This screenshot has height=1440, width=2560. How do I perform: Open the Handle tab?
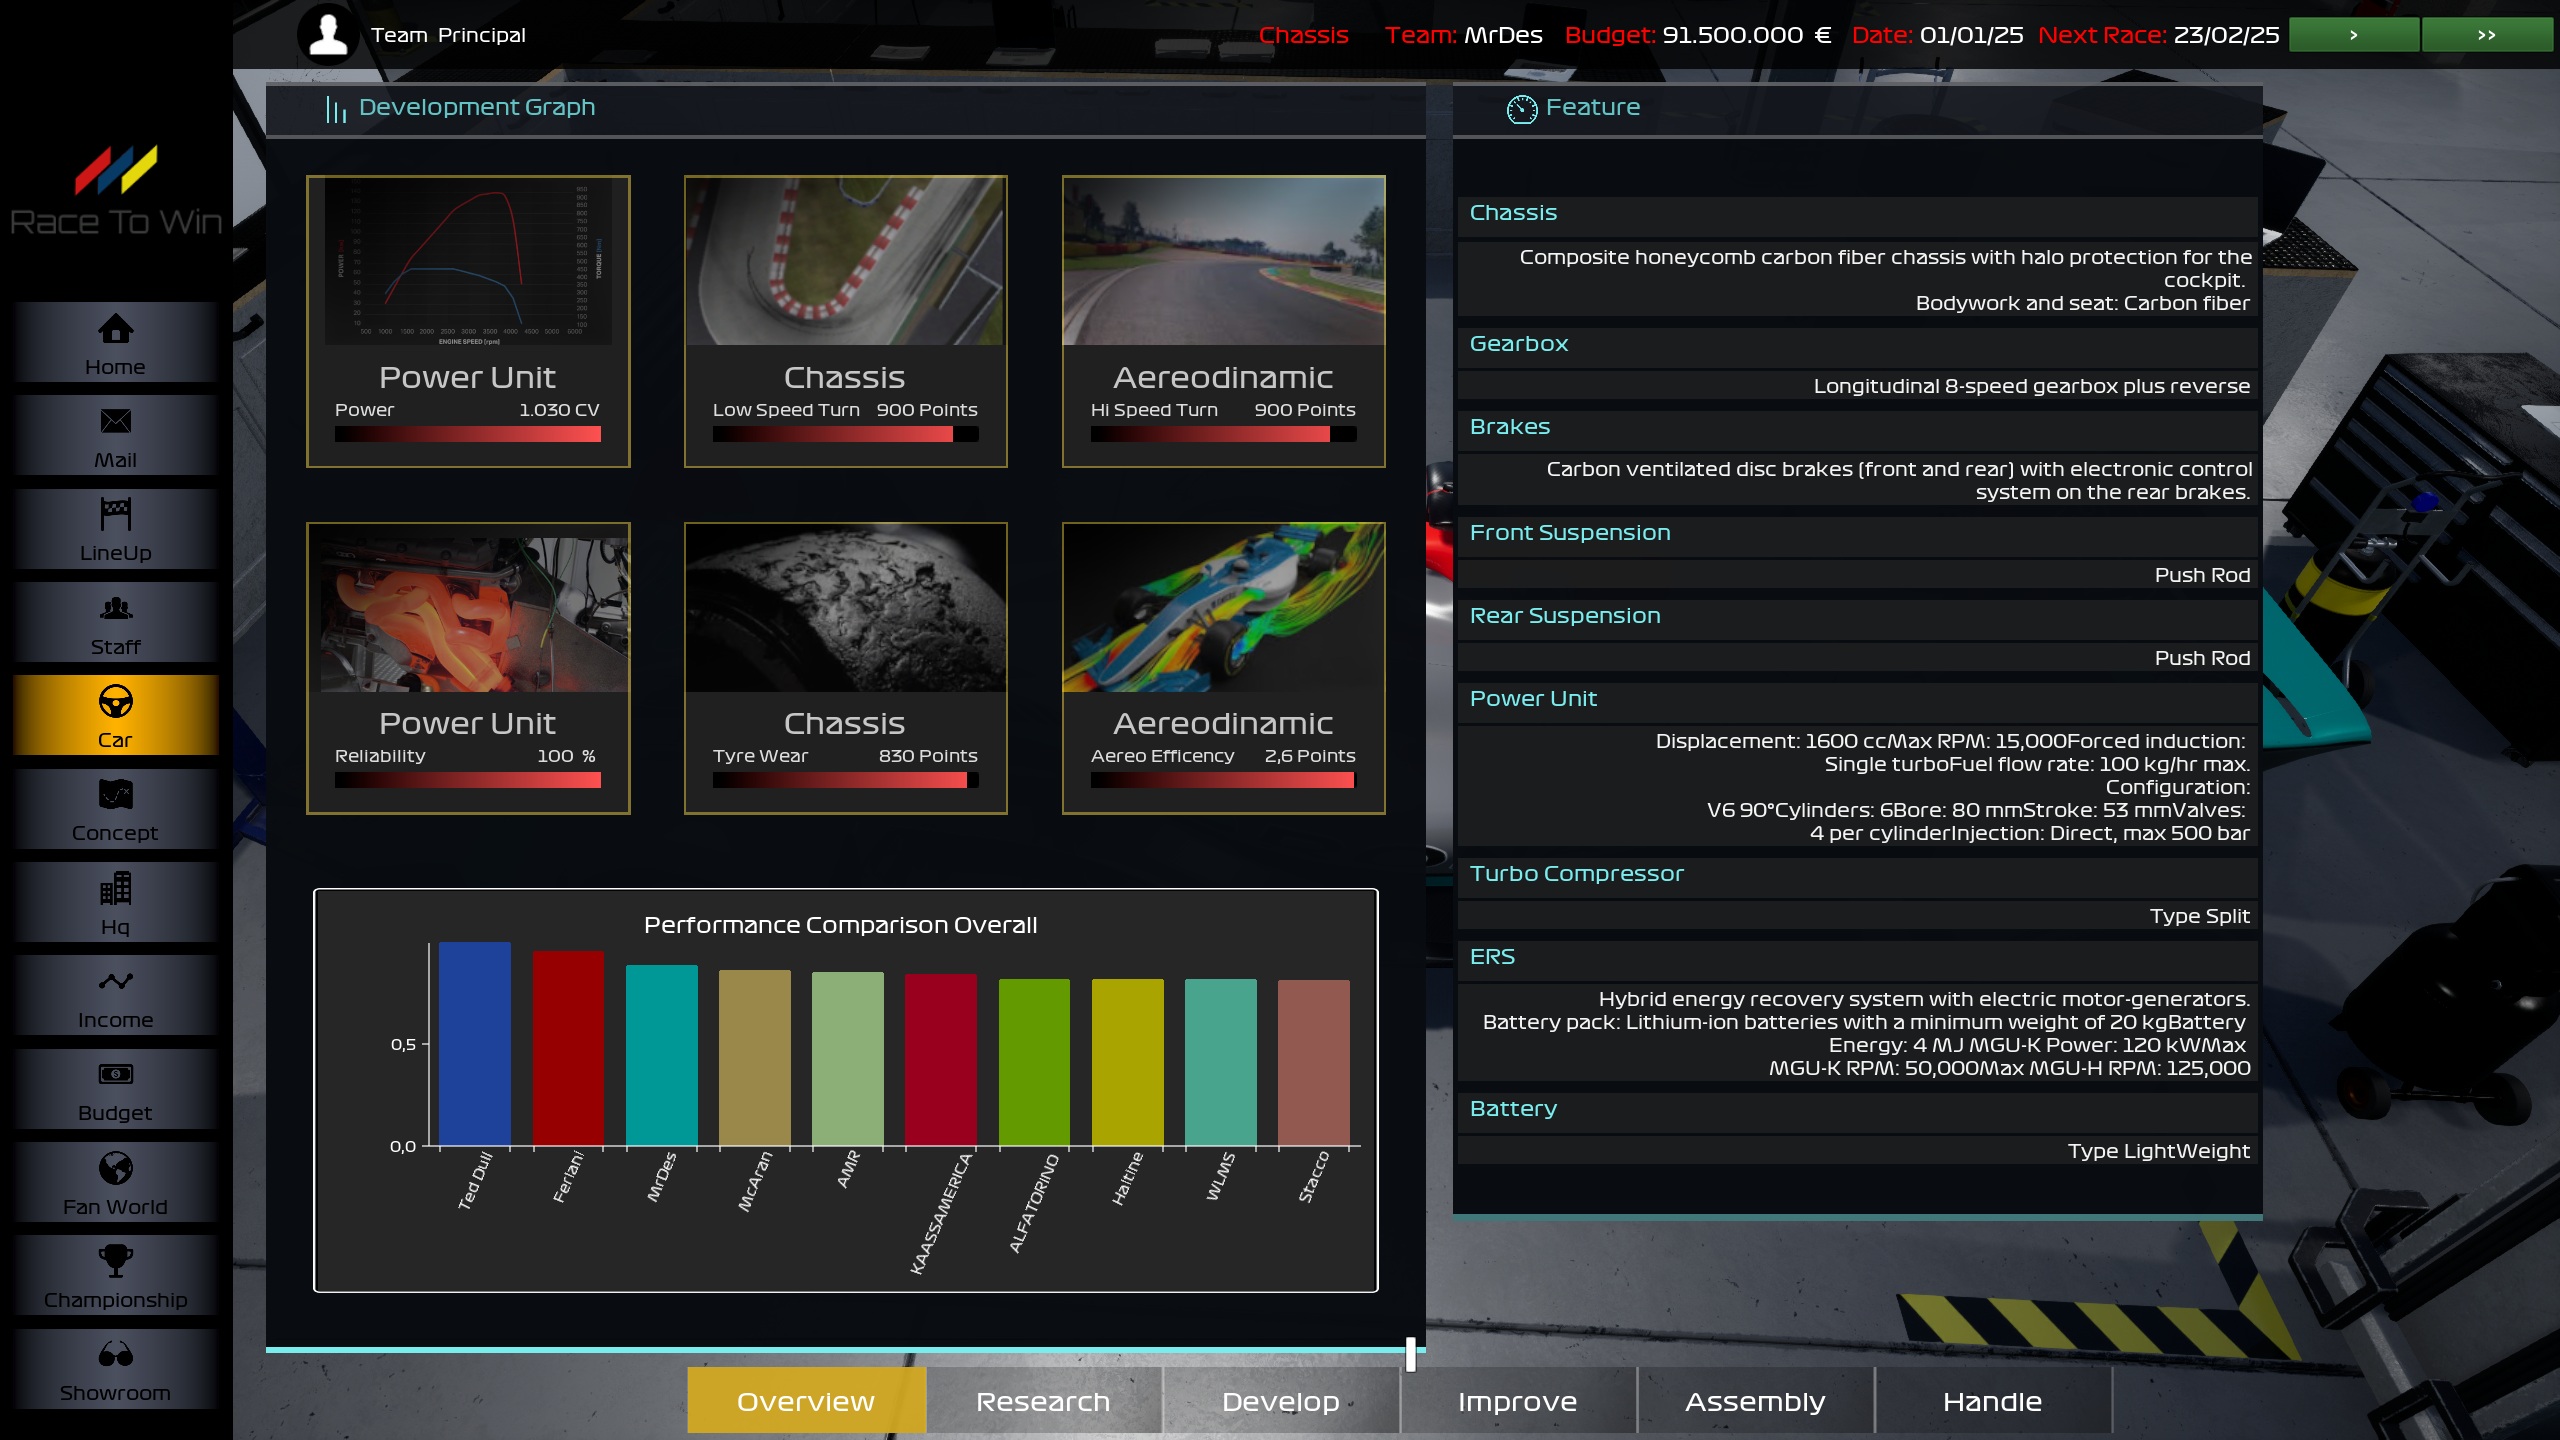coord(1992,1402)
